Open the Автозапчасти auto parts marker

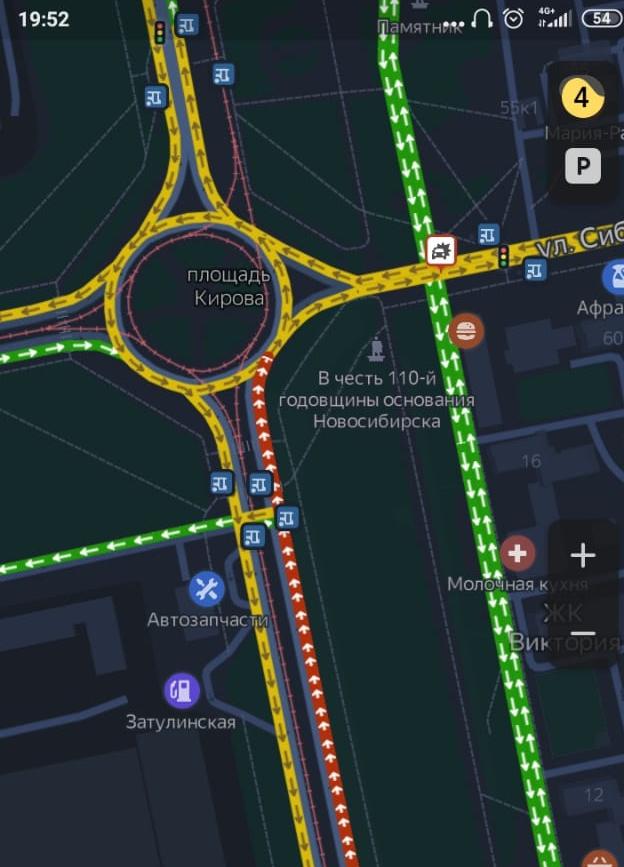(207, 589)
